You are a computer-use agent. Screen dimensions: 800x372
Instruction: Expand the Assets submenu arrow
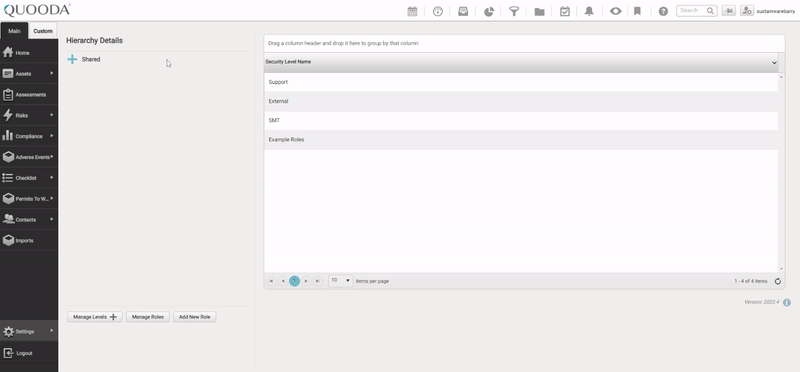[52, 73]
